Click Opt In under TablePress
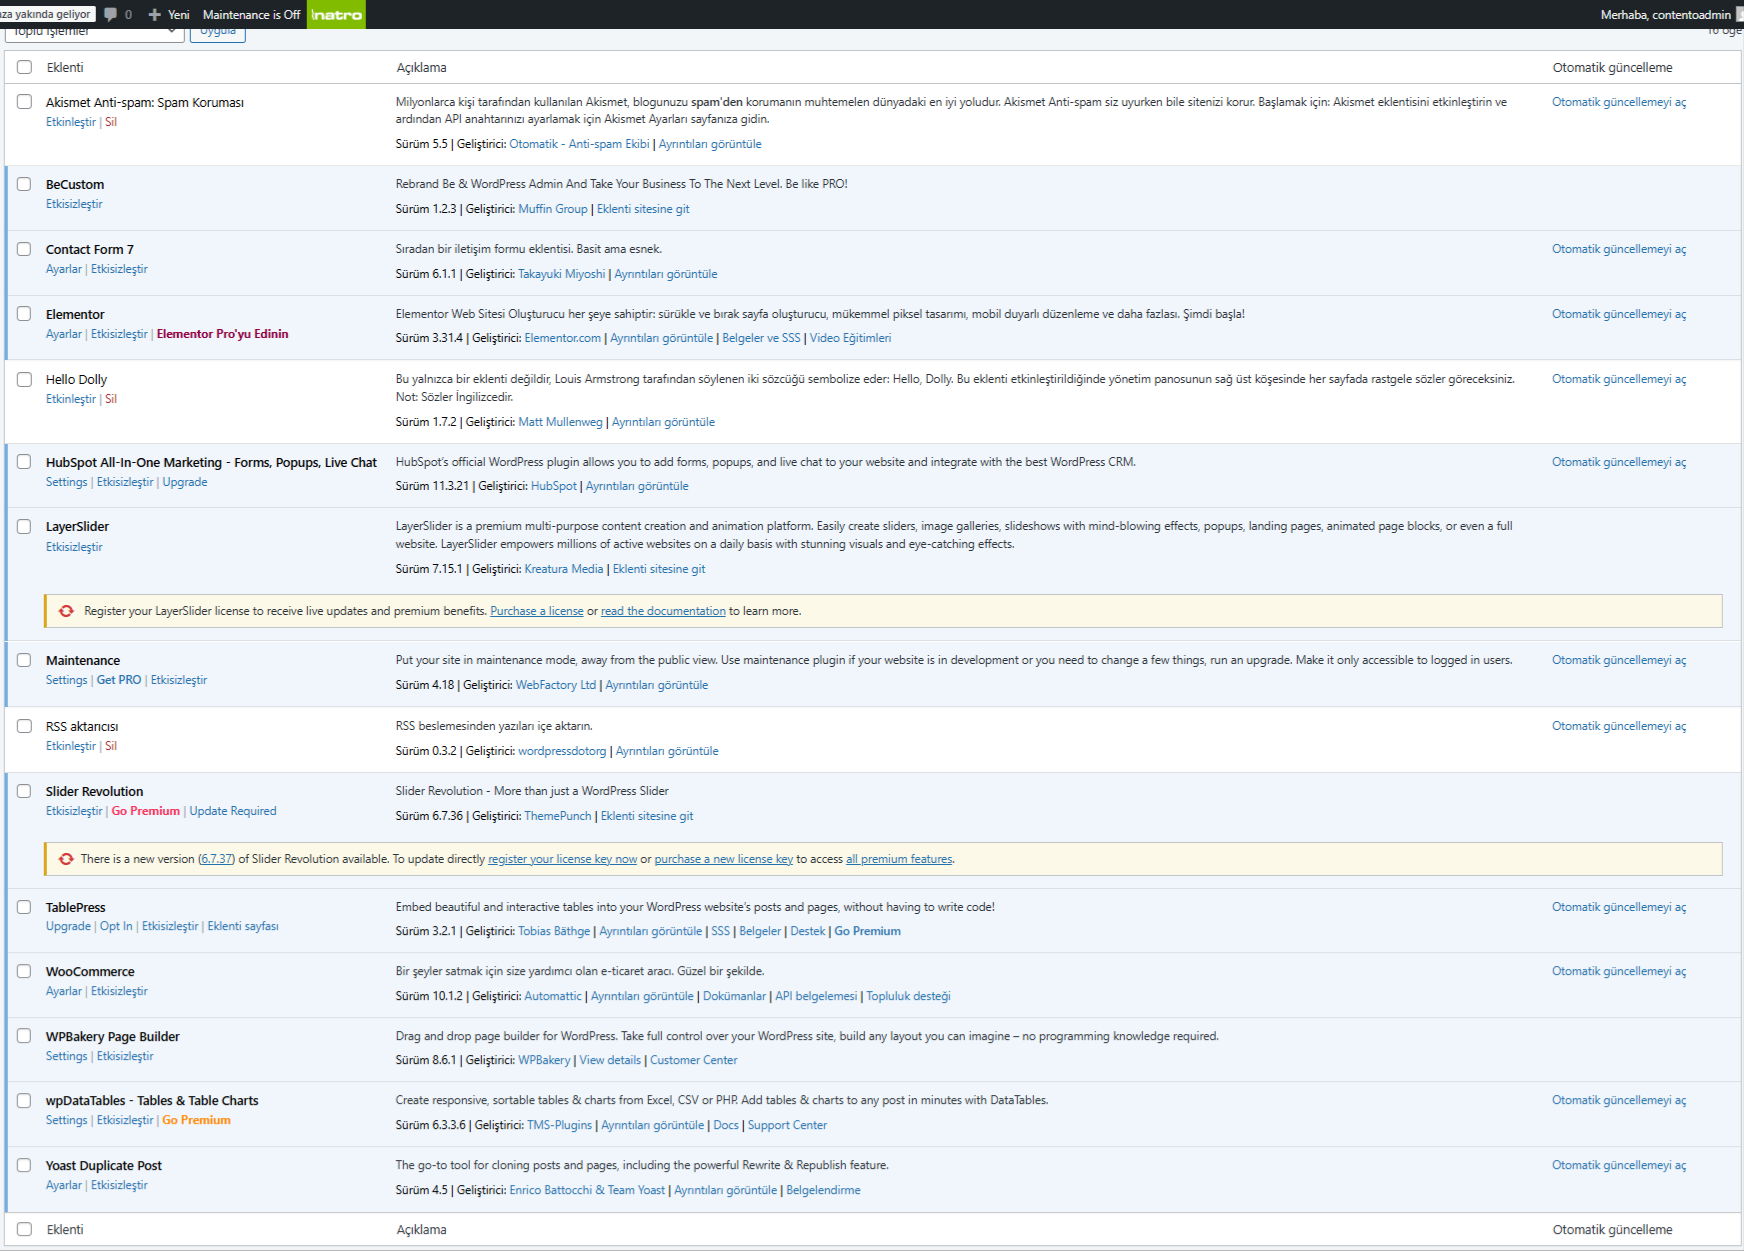Image resolution: width=1744 pixels, height=1251 pixels. pyautogui.click(x=116, y=926)
